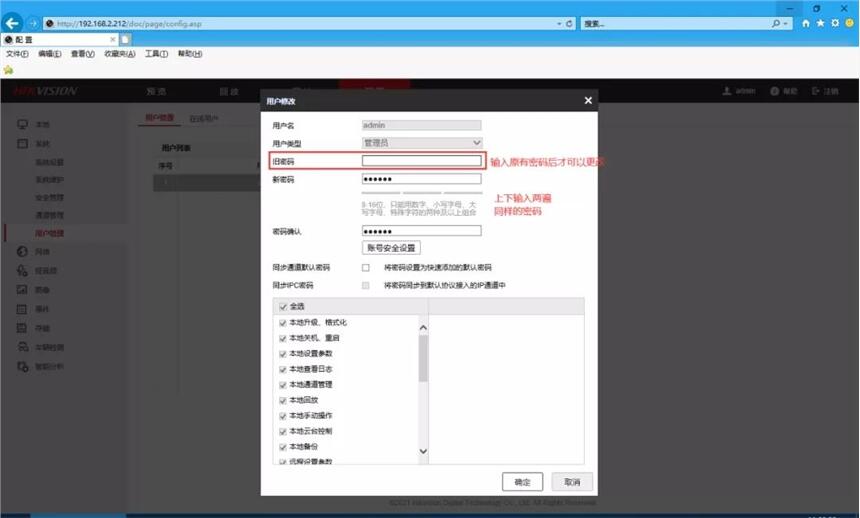Click the browser back arrow button
This screenshot has height=518, width=860.
click(13, 23)
